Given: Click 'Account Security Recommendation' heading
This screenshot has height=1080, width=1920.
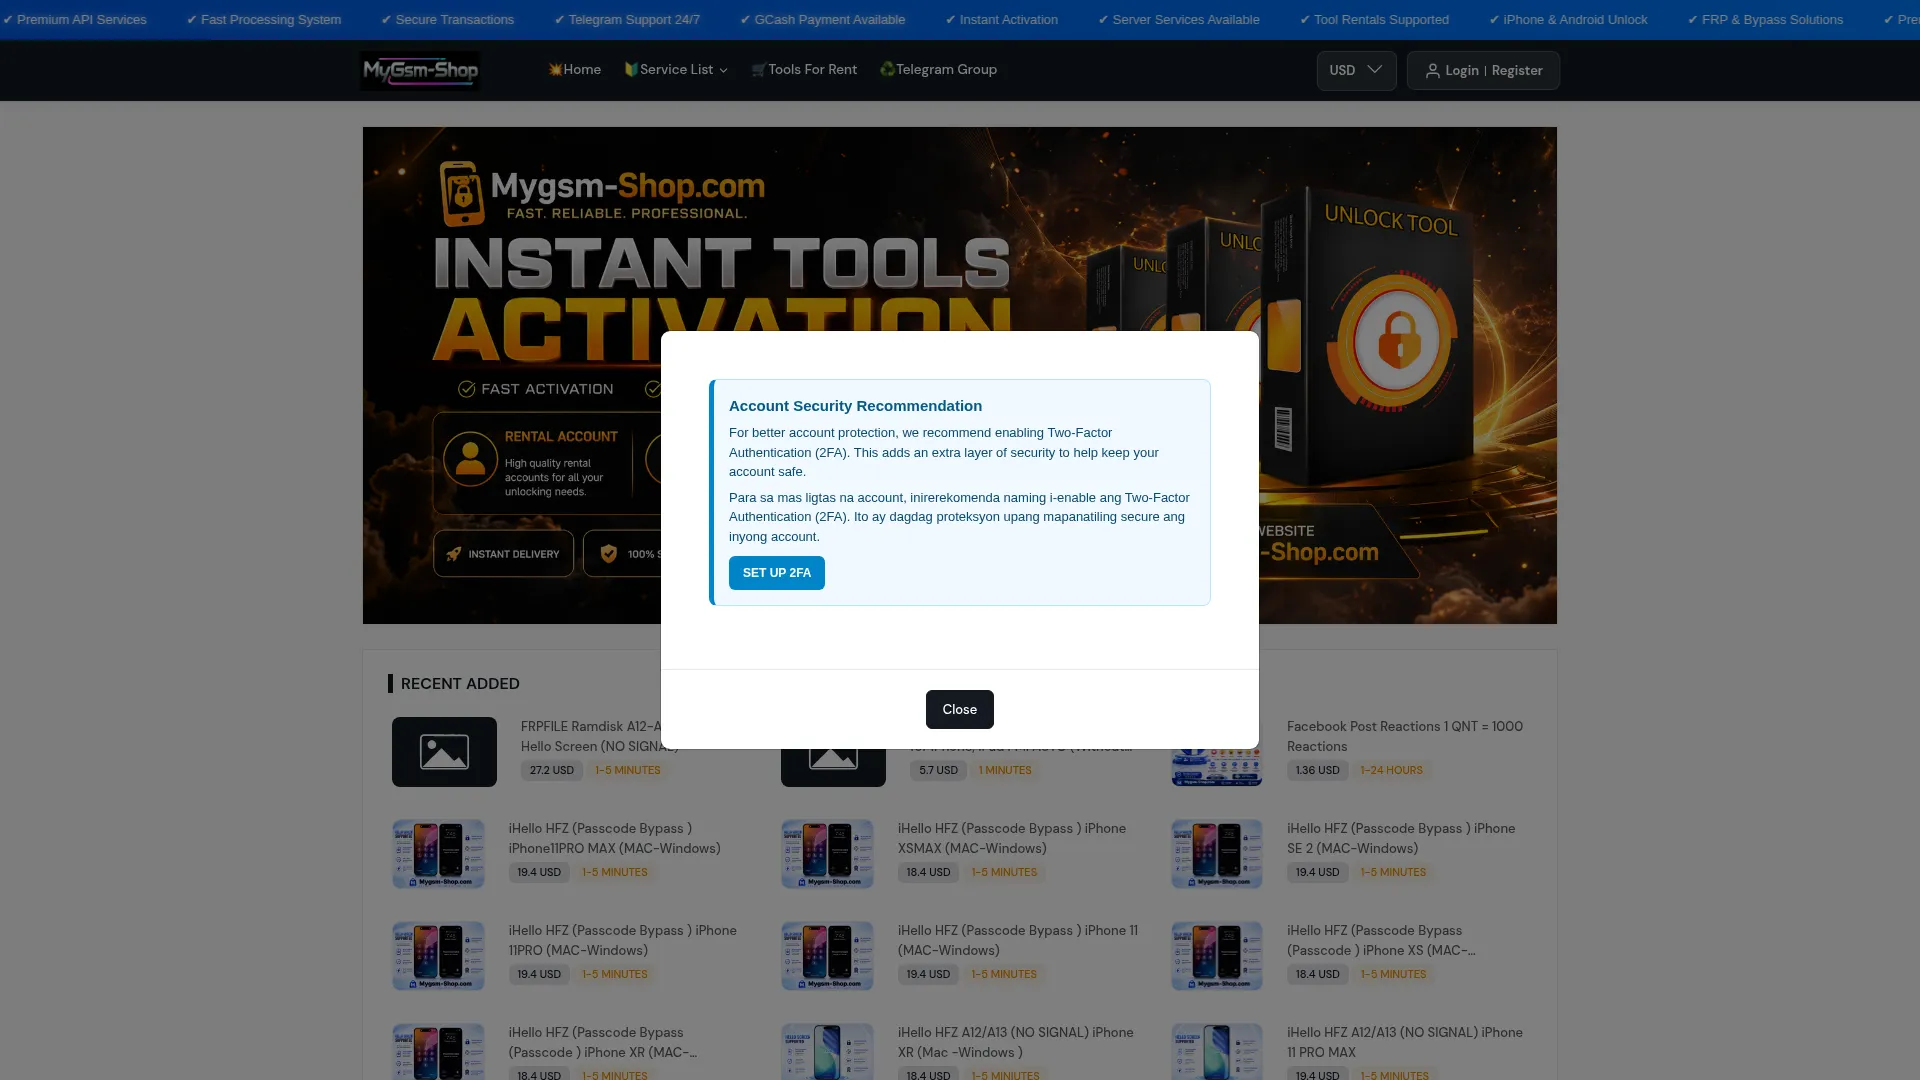Looking at the screenshot, I should click(x=855, y=406).
